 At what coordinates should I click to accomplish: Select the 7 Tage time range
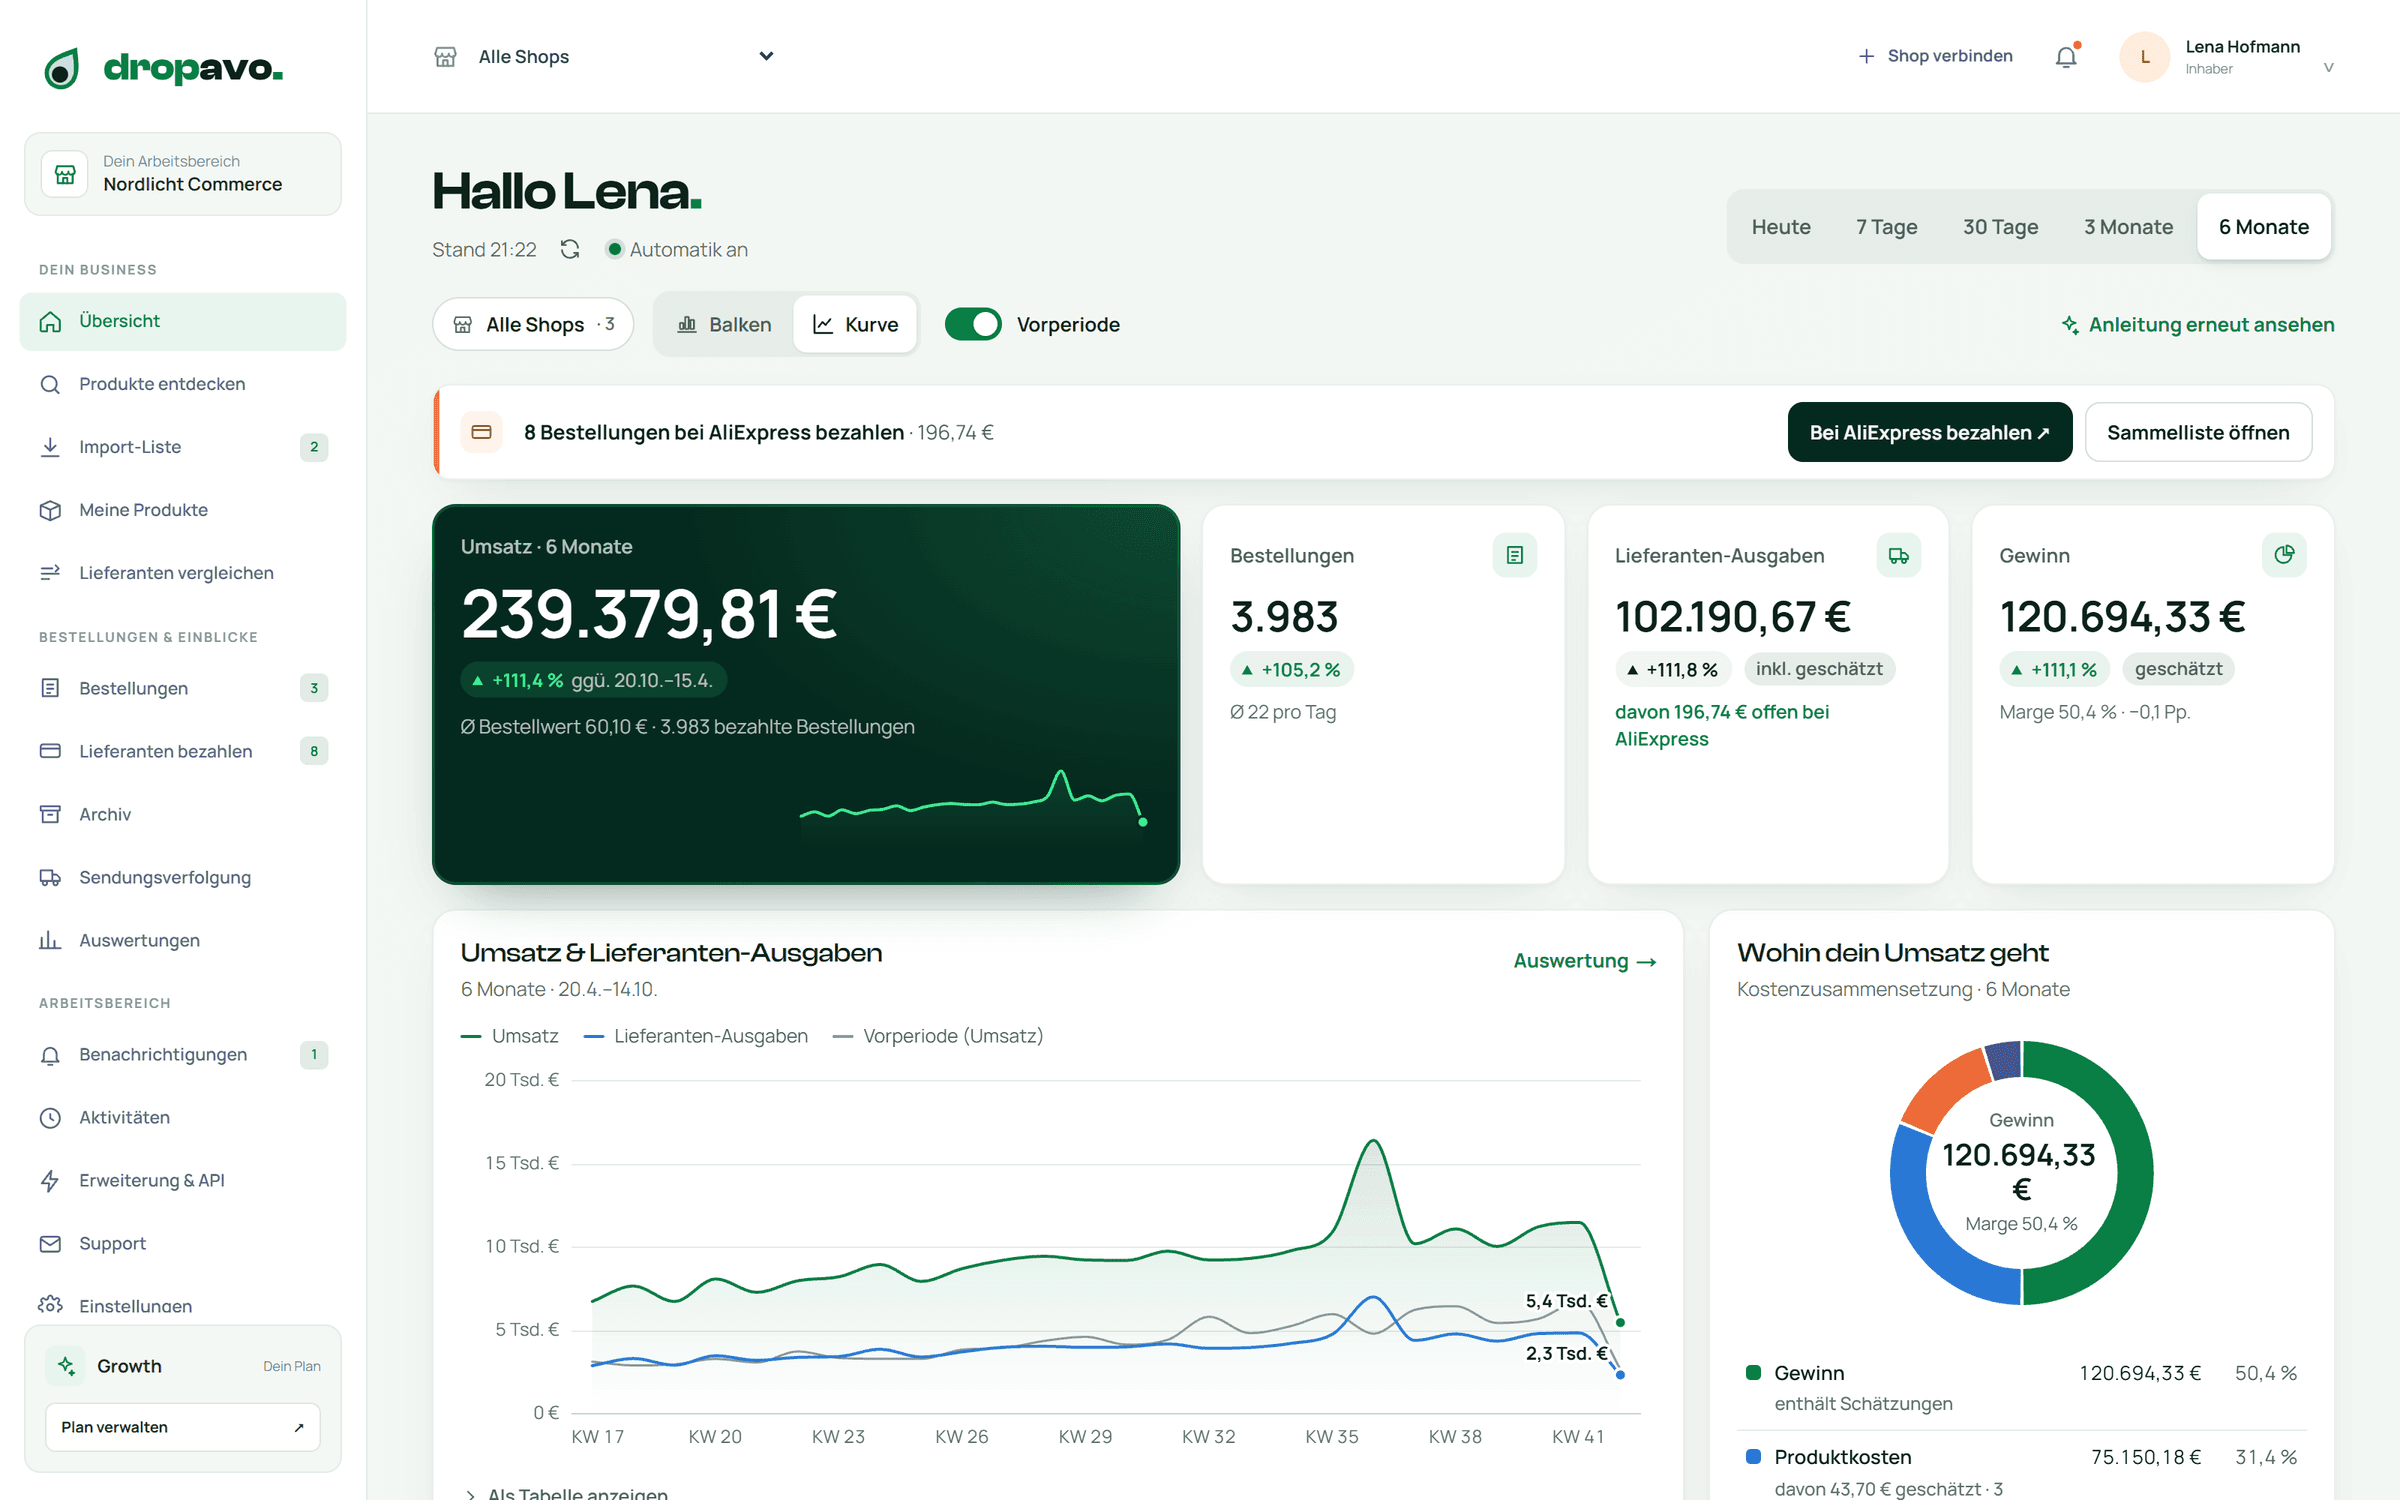1886,227
